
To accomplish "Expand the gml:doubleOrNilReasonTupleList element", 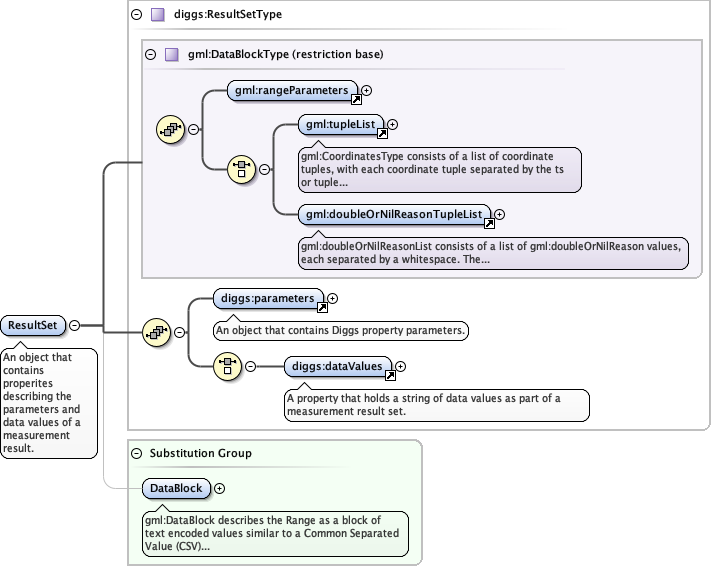I will [500, 213].
